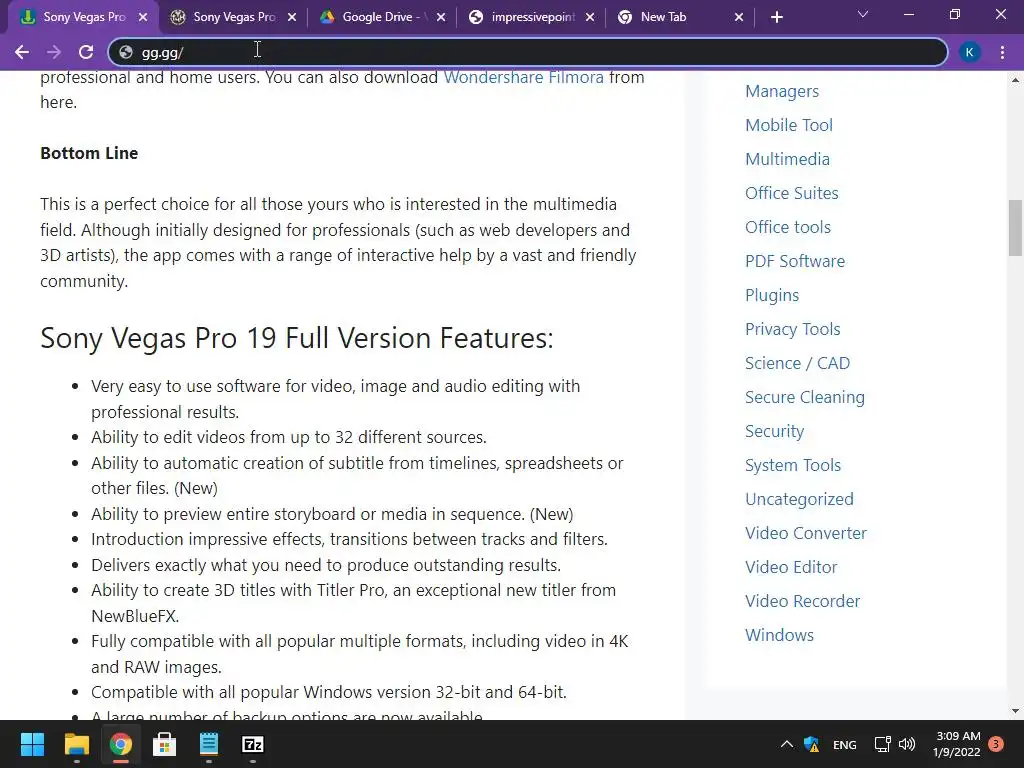Click the page scrollbar thumb
The width and height of the screenshot is (1024, 768).
point(1015,228)
